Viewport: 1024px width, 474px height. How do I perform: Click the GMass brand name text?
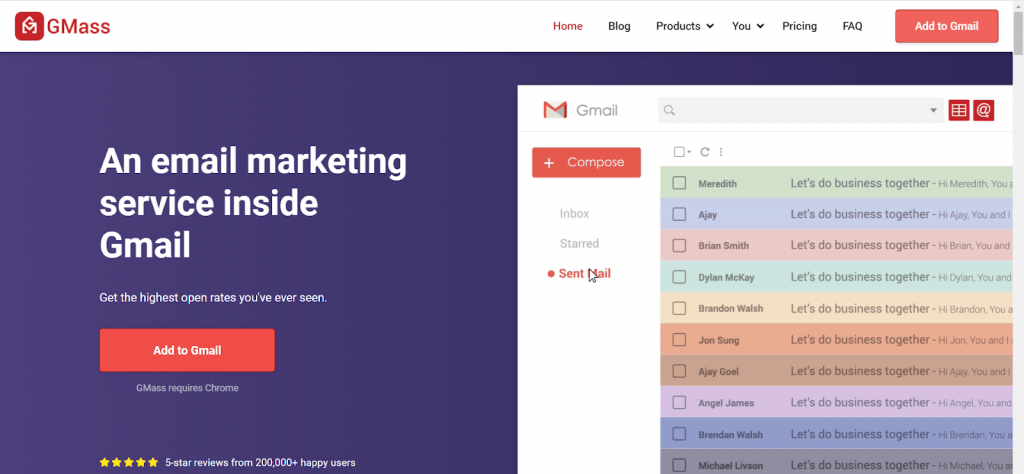pyautogui.click(x=78, y=27)
